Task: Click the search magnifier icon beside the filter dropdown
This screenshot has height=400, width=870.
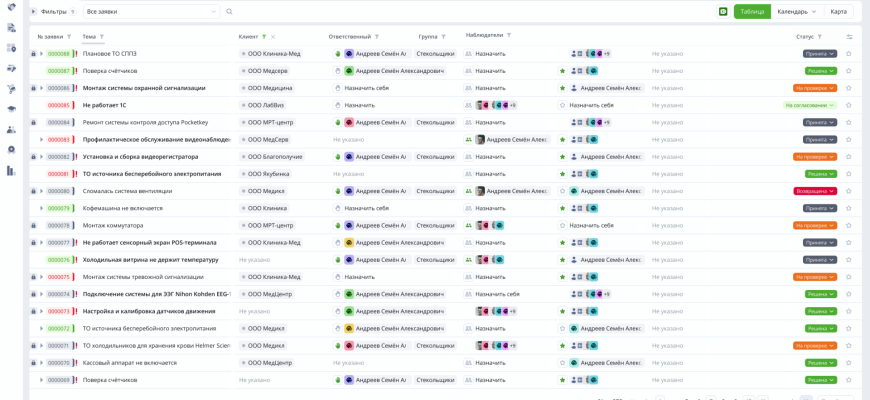Action: (x=229, y=12)
